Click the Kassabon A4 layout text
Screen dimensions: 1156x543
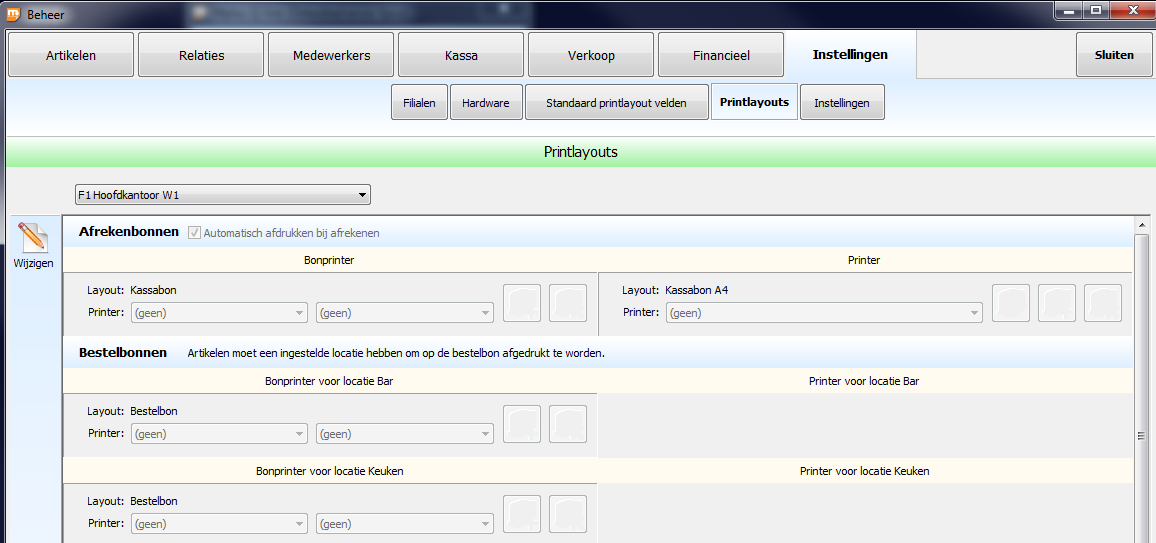point(697,290)
